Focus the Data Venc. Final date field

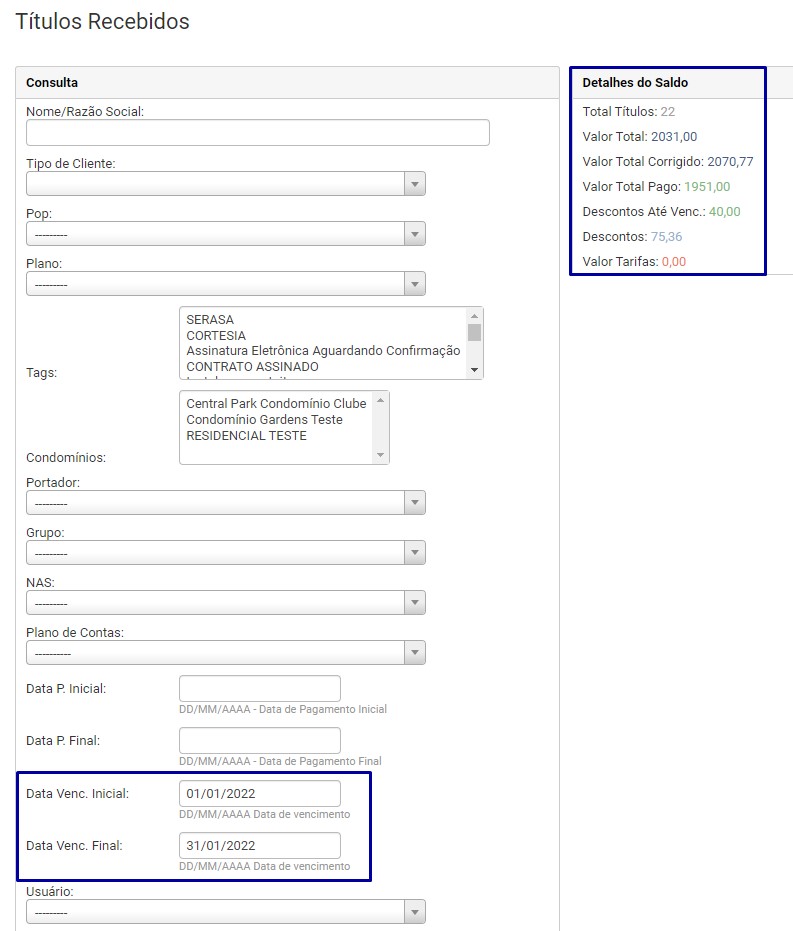(x=259, y=846)
